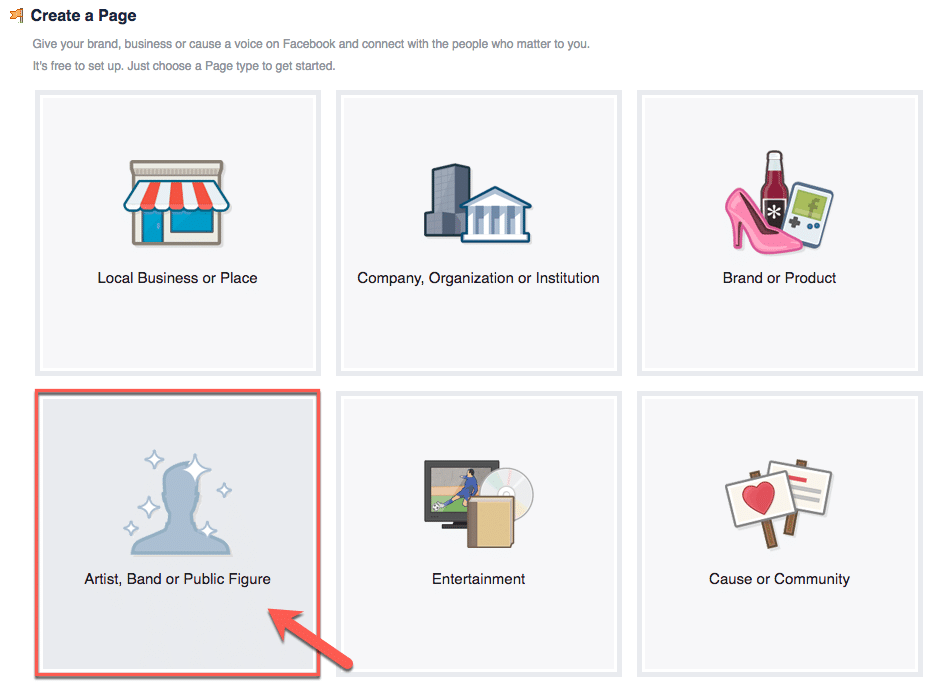945x690 pixels.
Task: Click the sparkling silhouette public figure icon
Action: (178, 503)
